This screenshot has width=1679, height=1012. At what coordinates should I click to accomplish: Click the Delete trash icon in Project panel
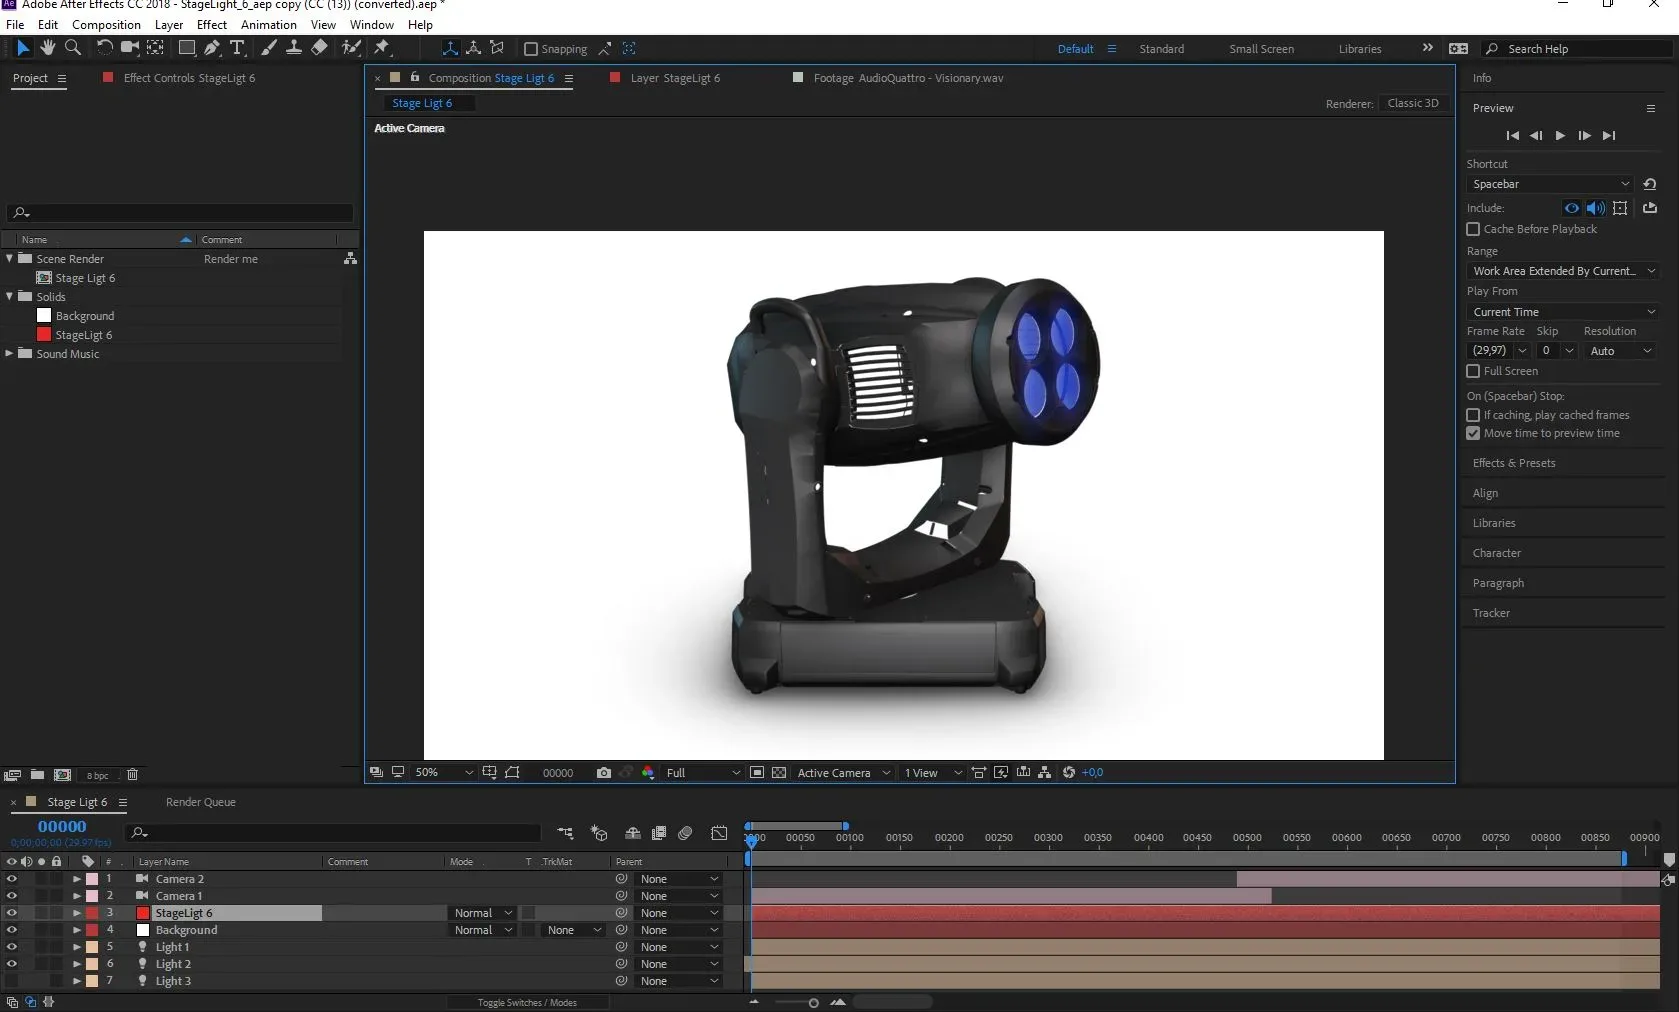click(132, 775)
